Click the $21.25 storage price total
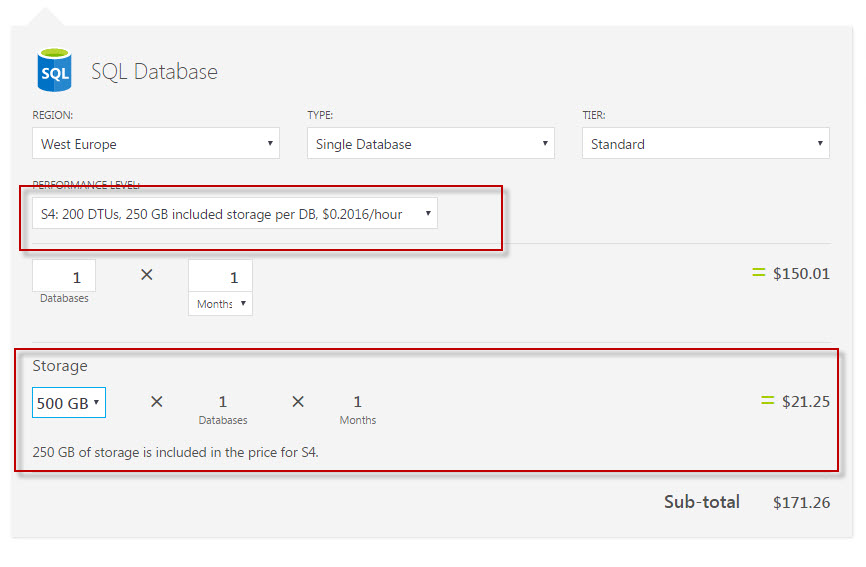The image size is (866, 567). coord(805,401)
